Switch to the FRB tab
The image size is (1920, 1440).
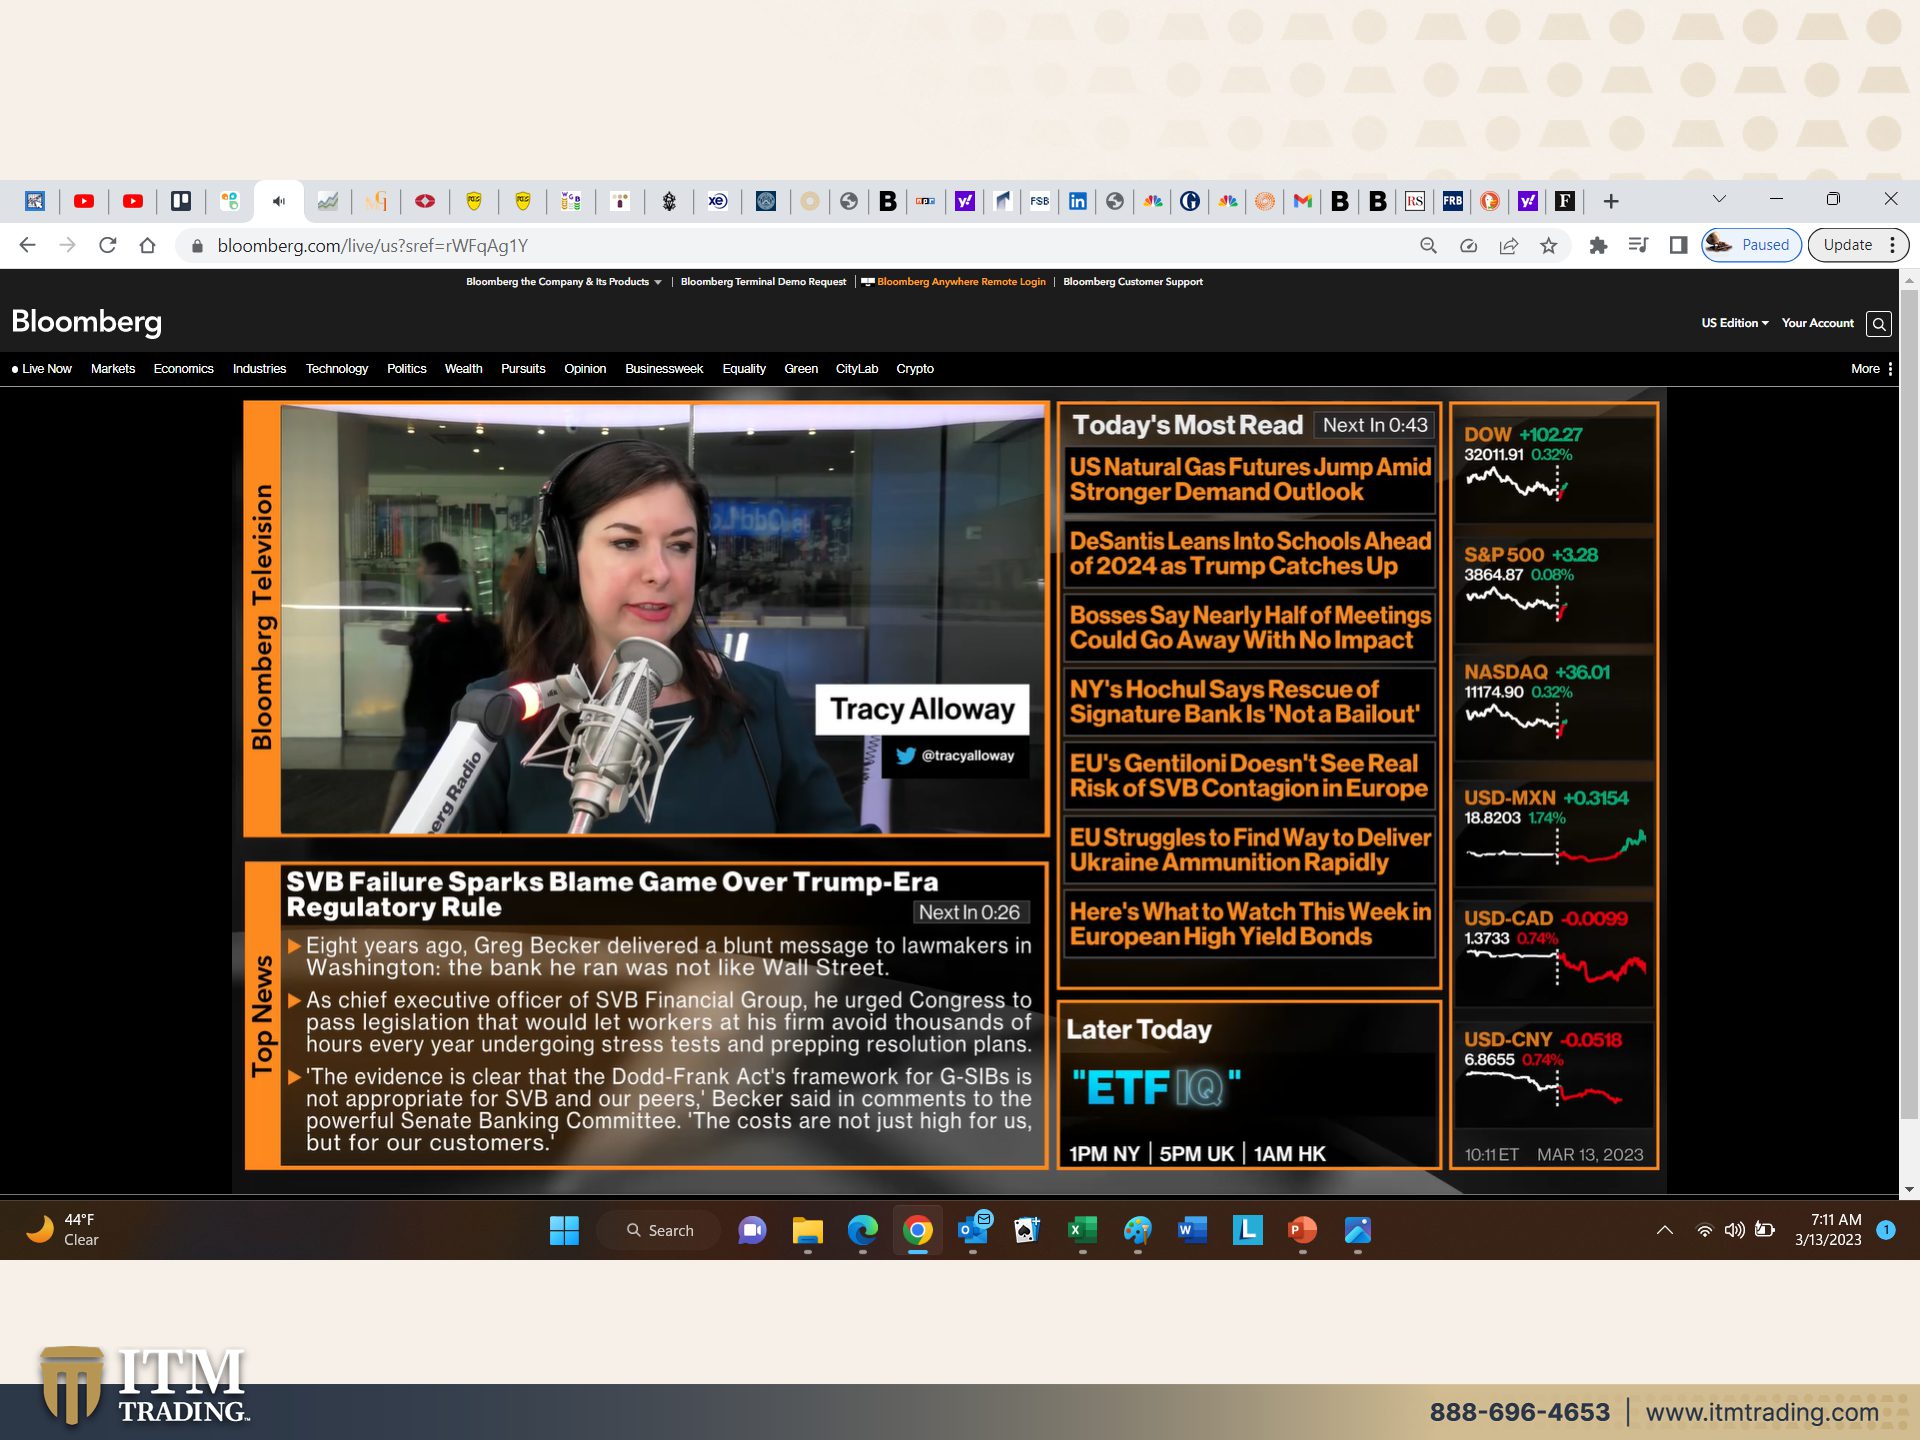click(x=1452, y=201)
